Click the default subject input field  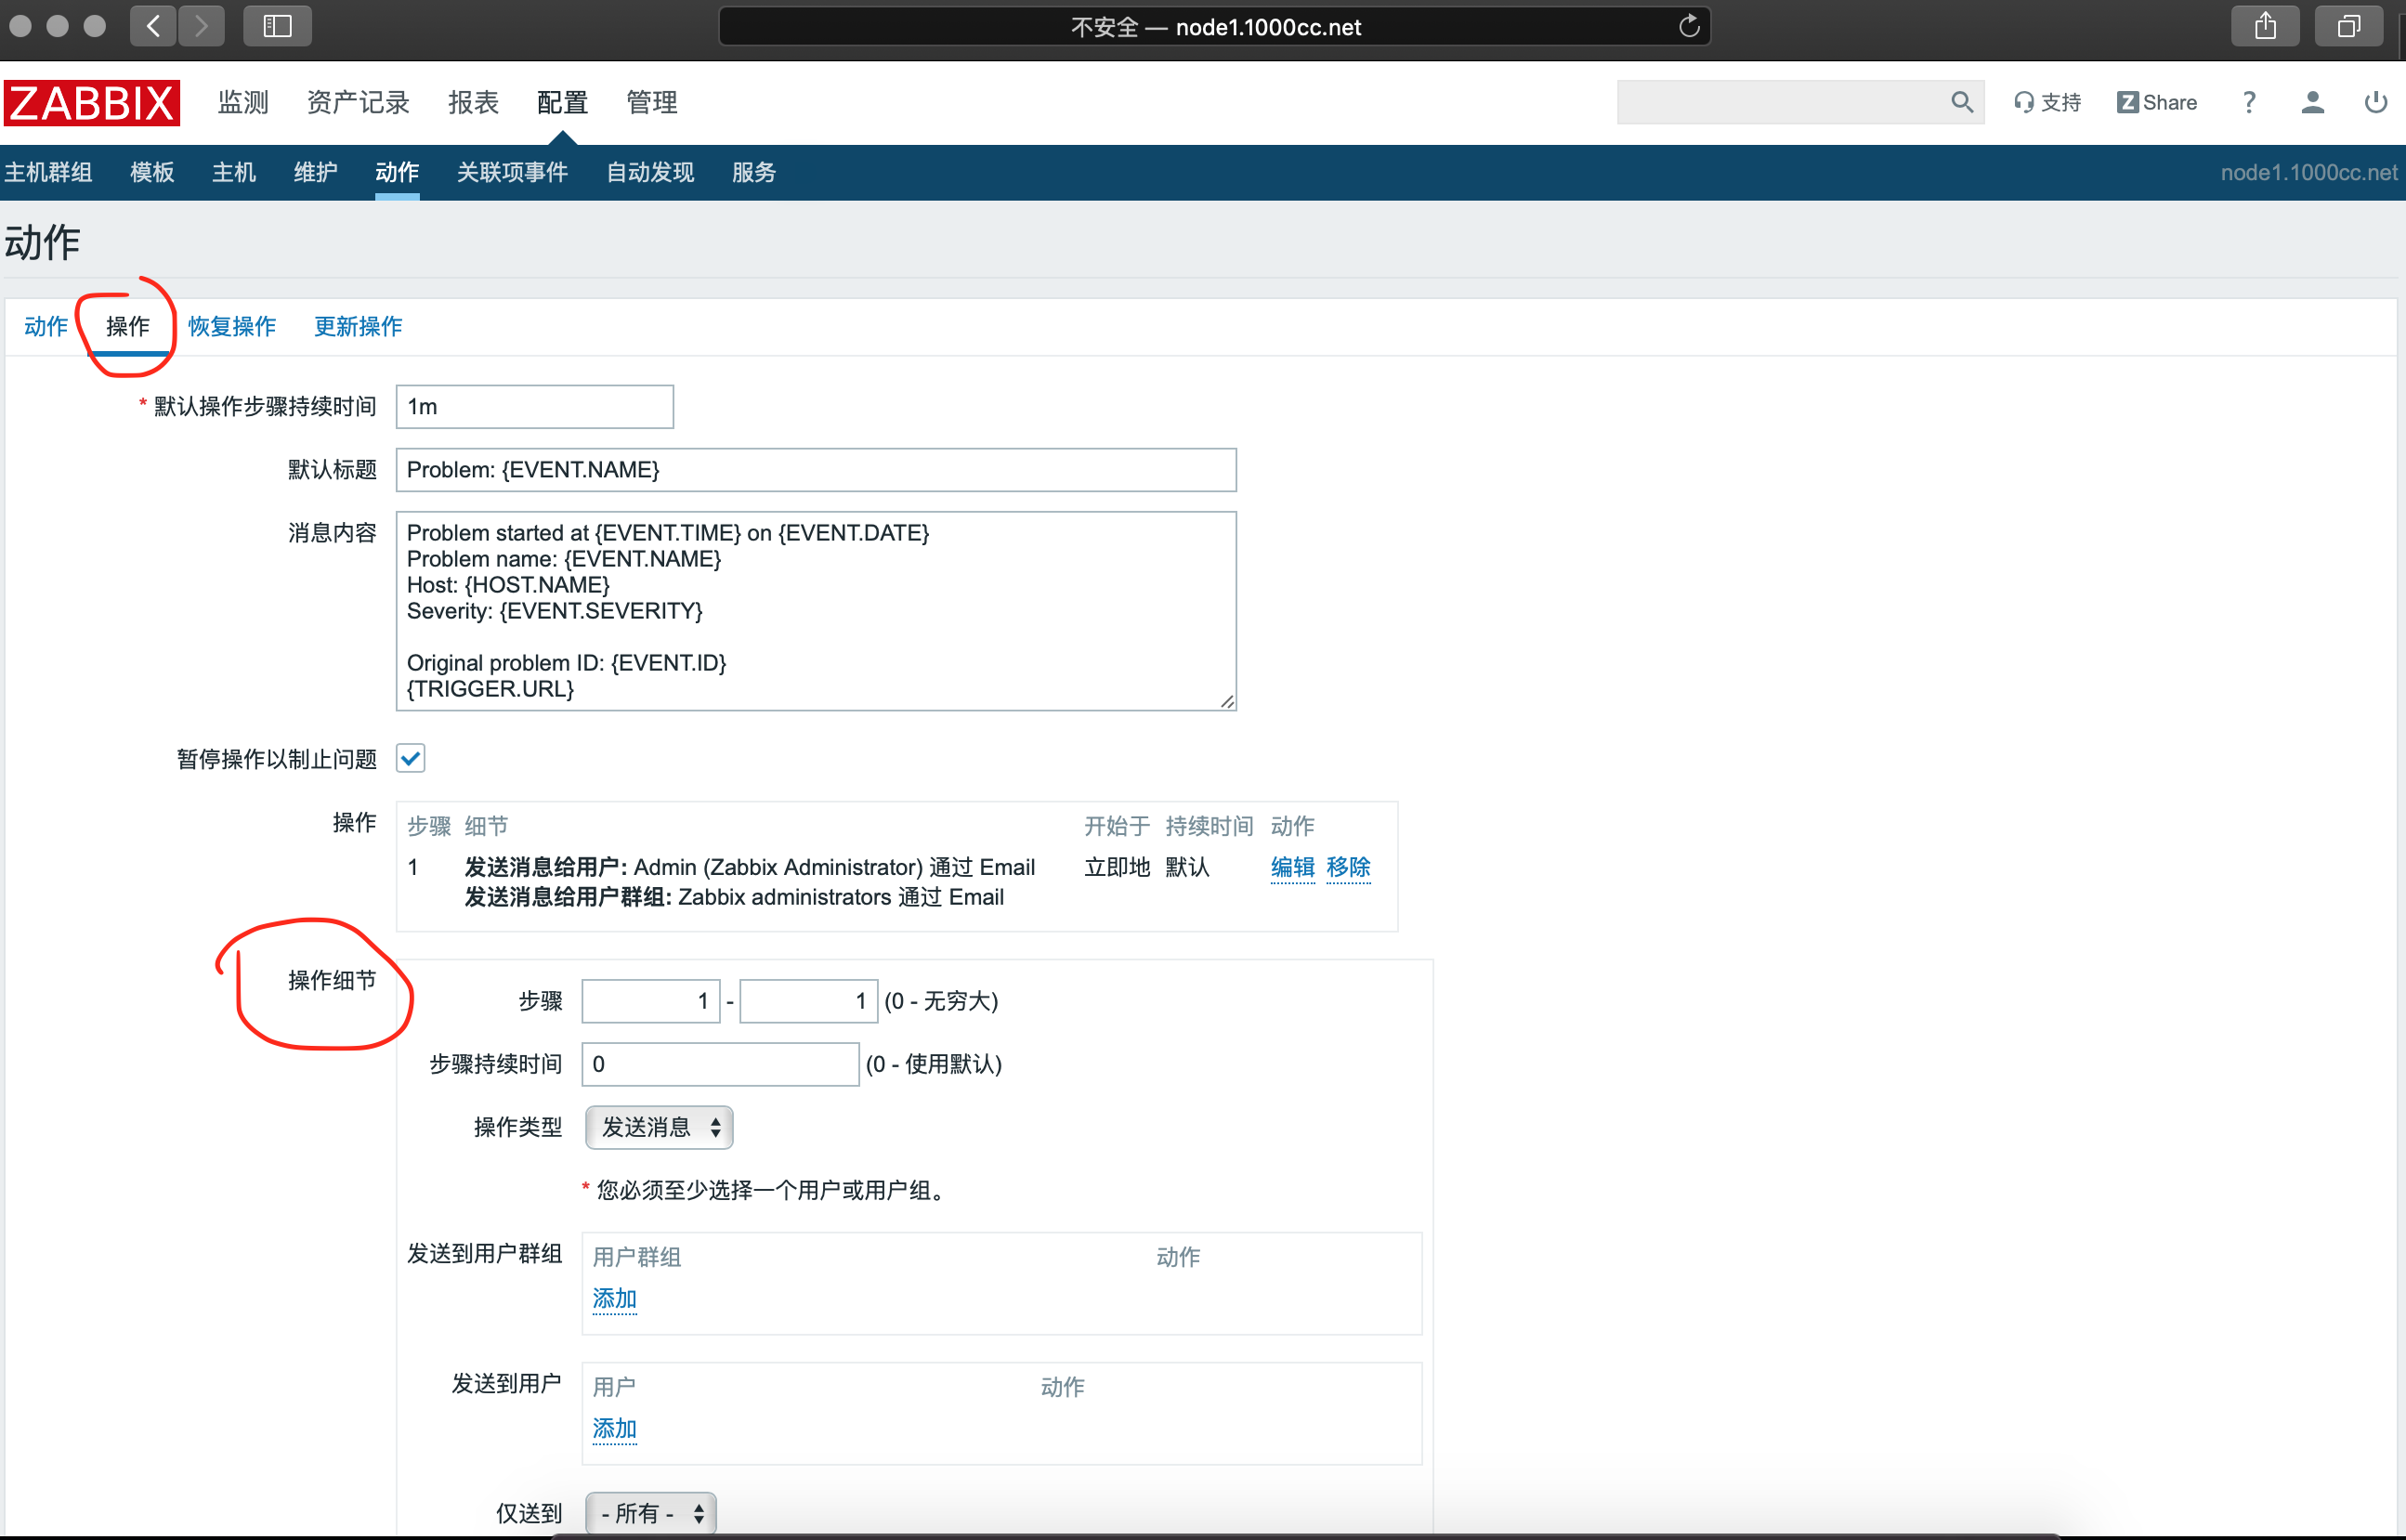[815, 470]
